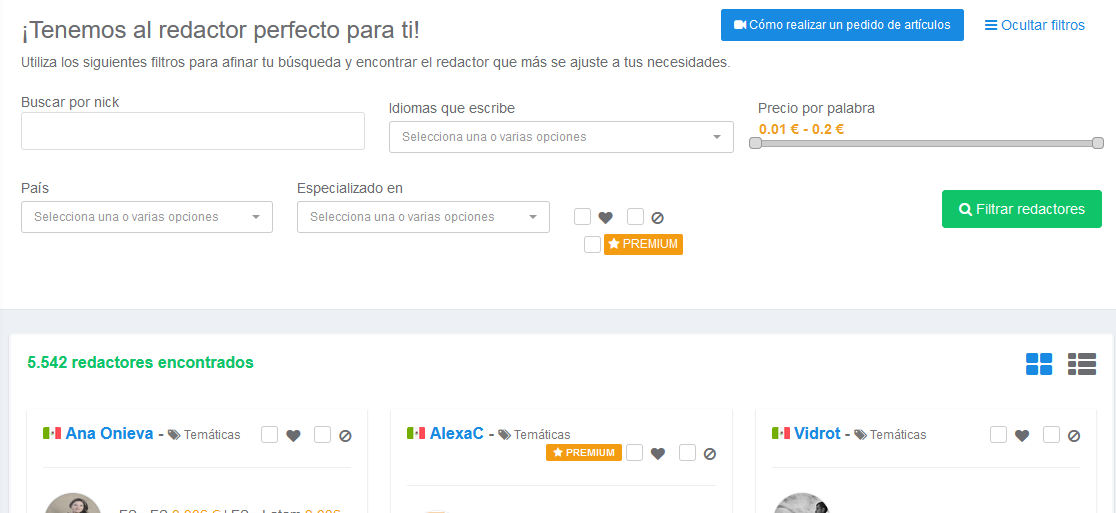
Task: Click the heart icon on Ana Onieva's card
Action: [293, 435]
